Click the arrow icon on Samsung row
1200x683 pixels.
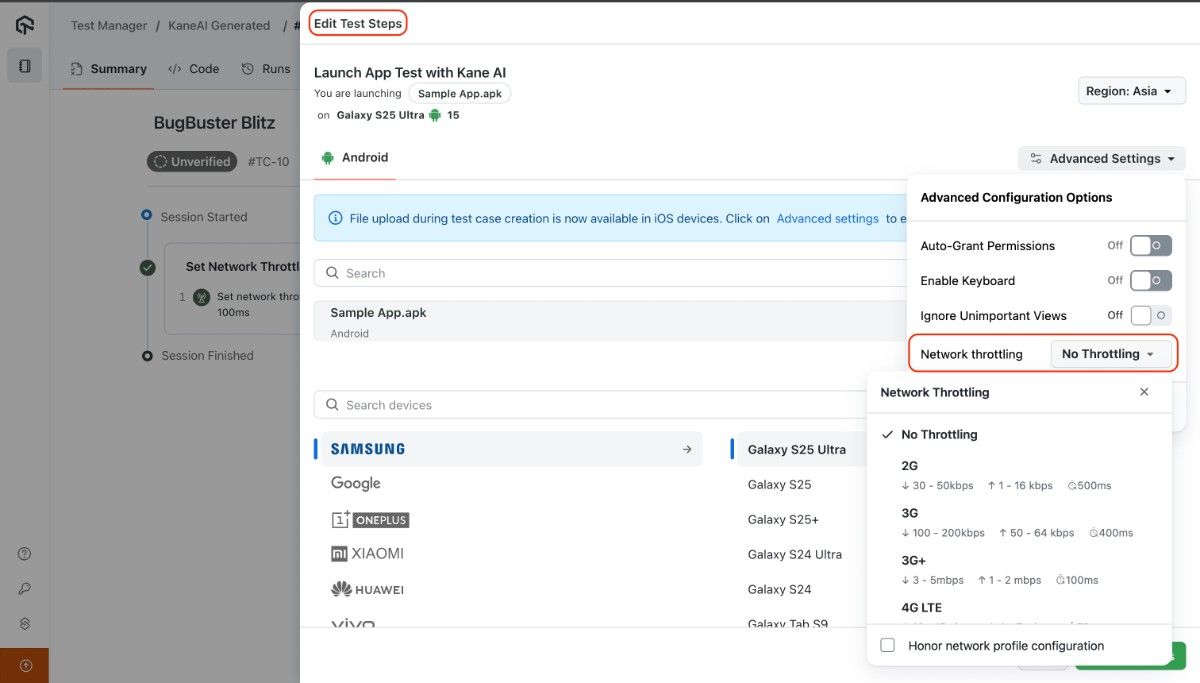pyautogui.click(x=687, y=449)
